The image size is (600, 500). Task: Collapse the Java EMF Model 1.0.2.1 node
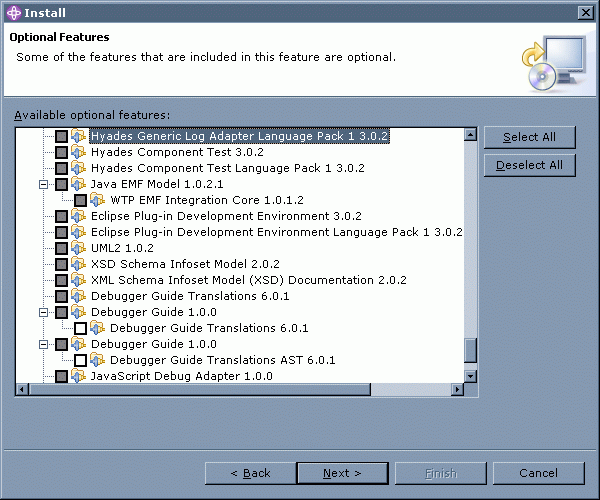click(x=44, y=185)
